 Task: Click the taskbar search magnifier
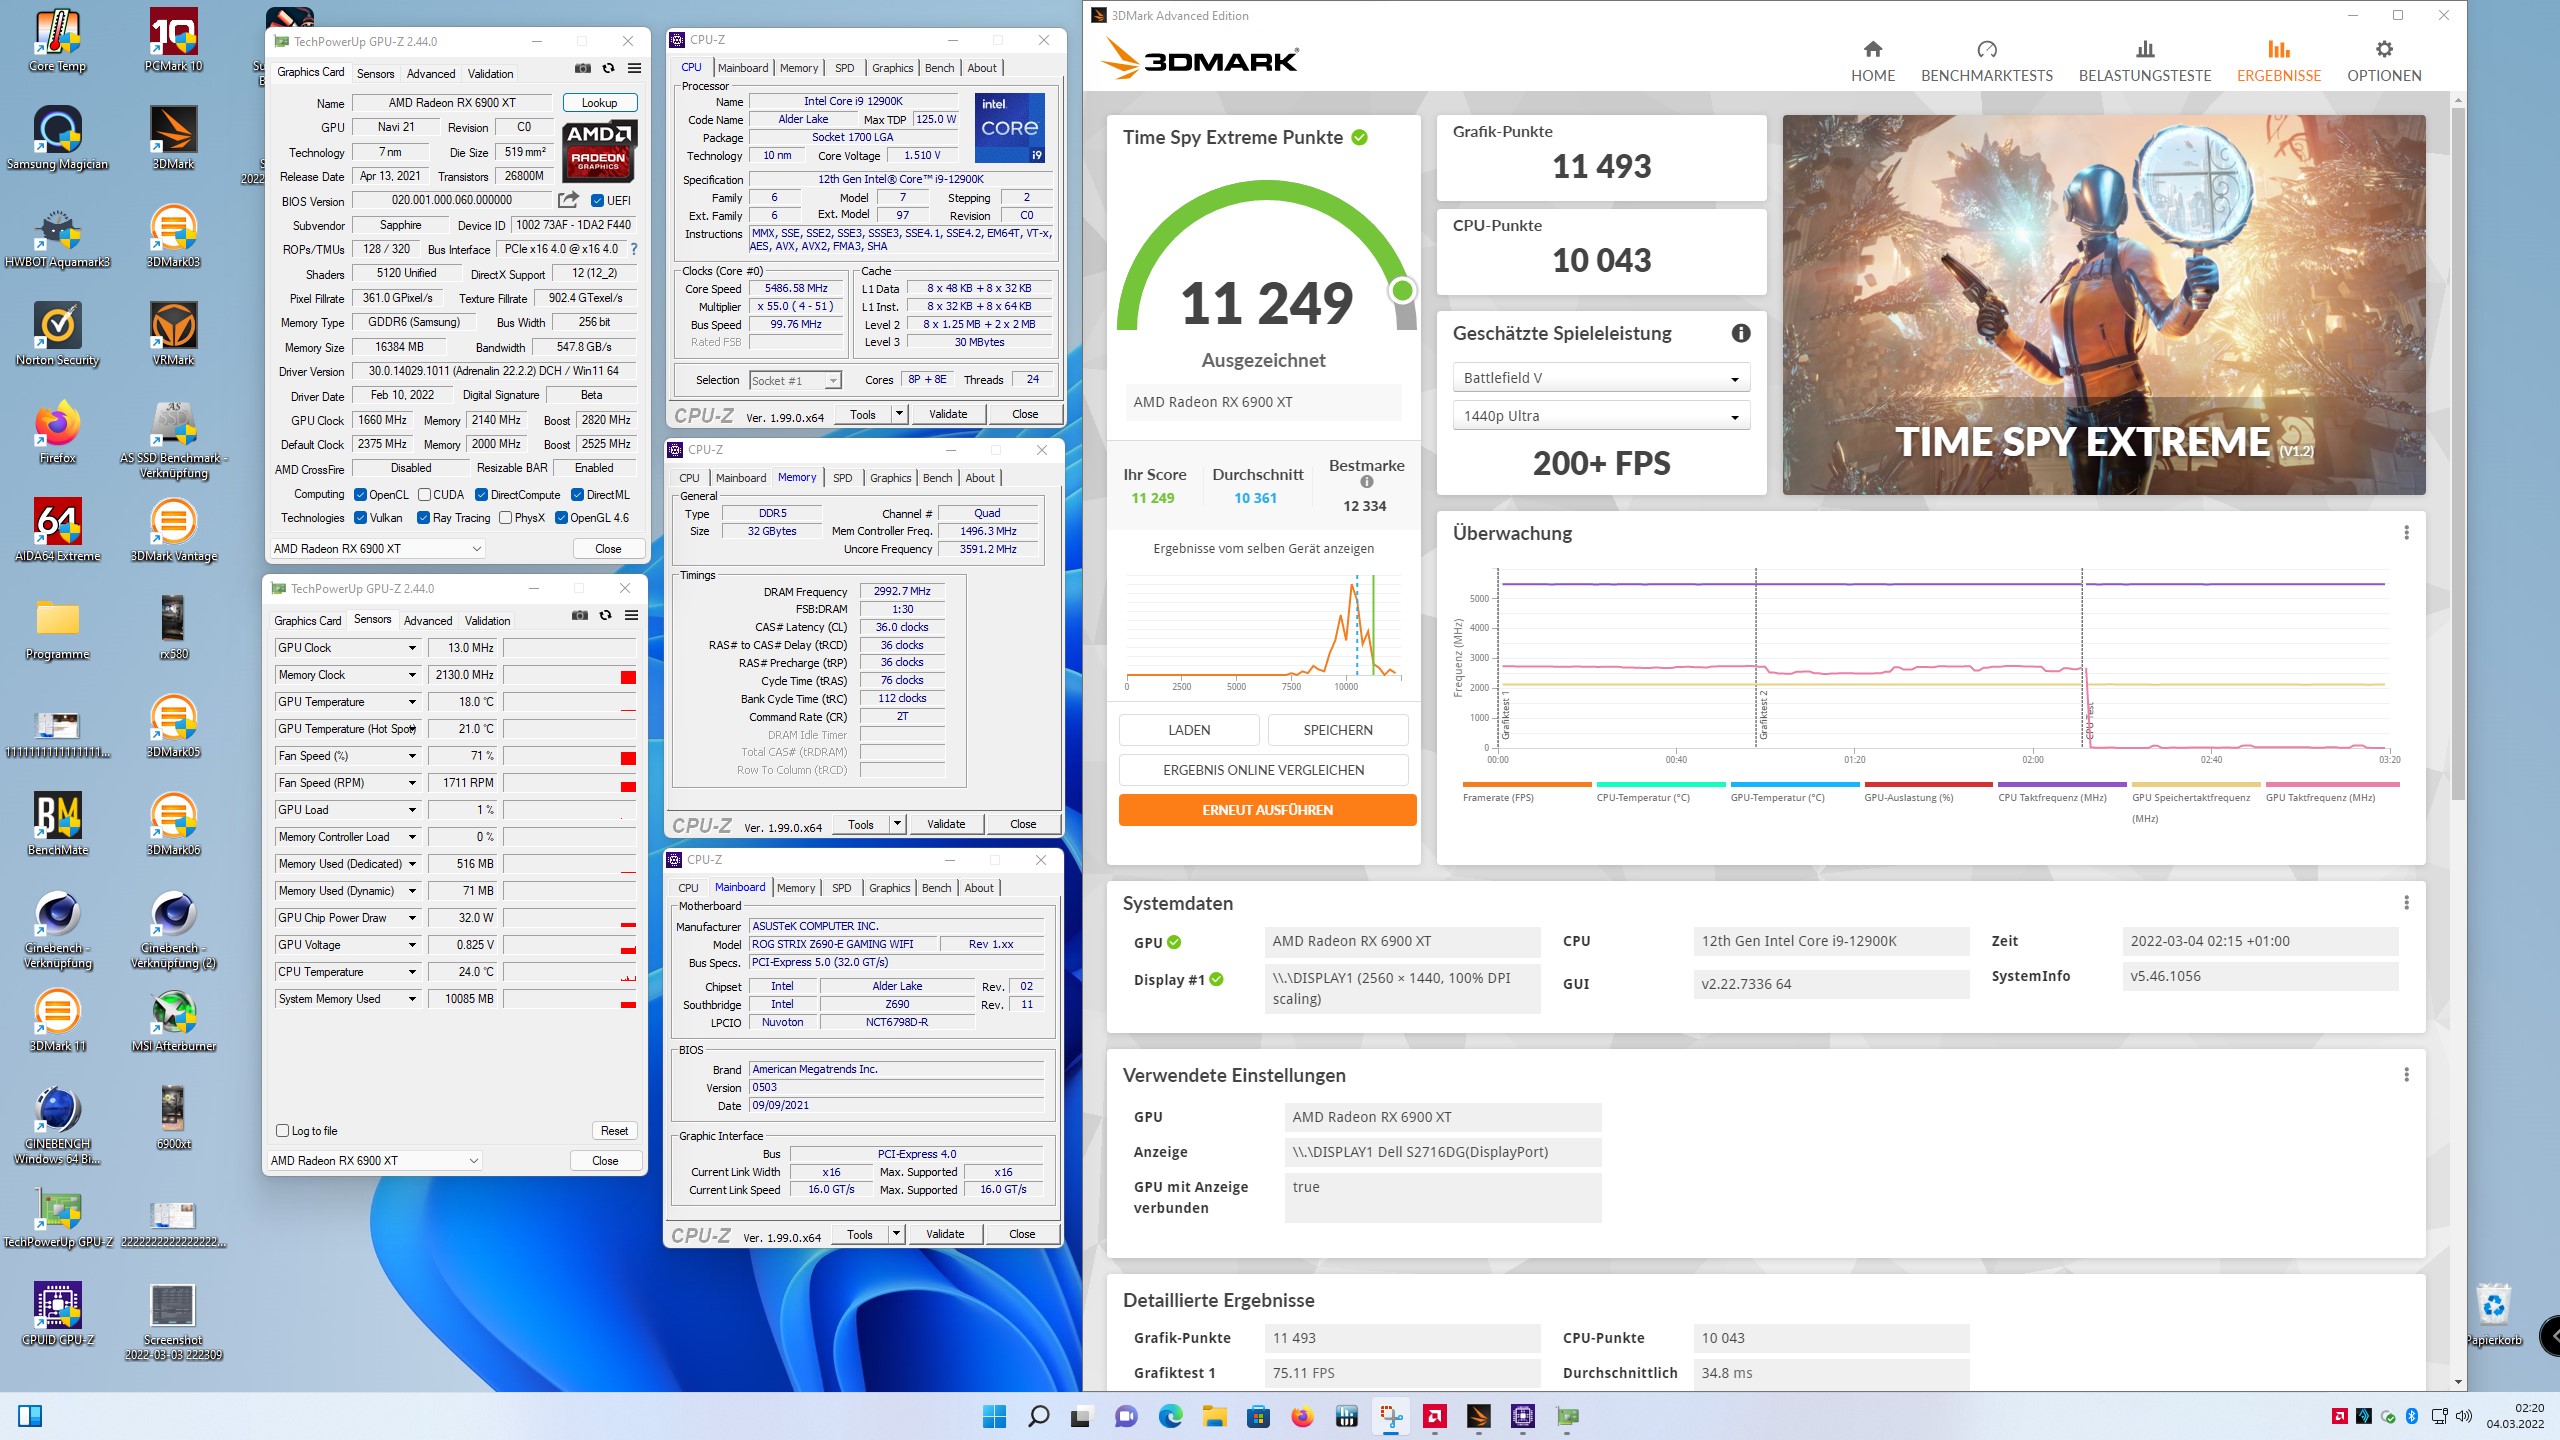coord(1038,1416)
